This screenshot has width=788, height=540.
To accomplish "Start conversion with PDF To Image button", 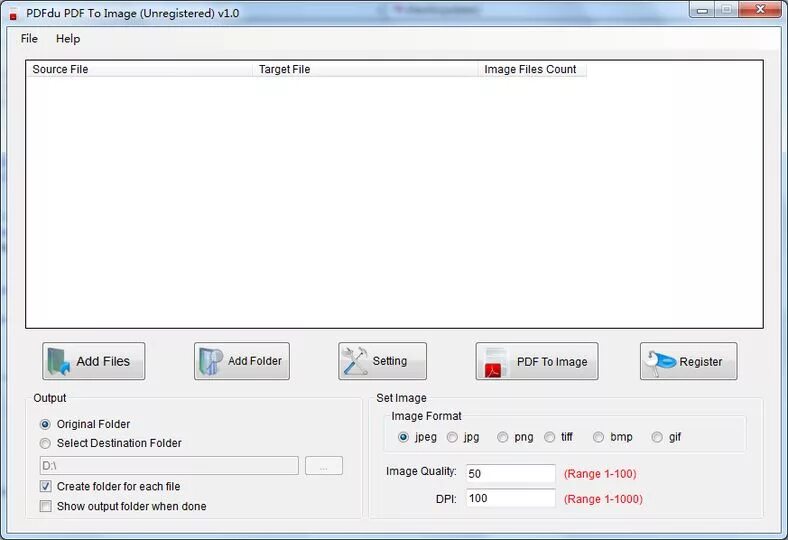I will coord(537,361).
